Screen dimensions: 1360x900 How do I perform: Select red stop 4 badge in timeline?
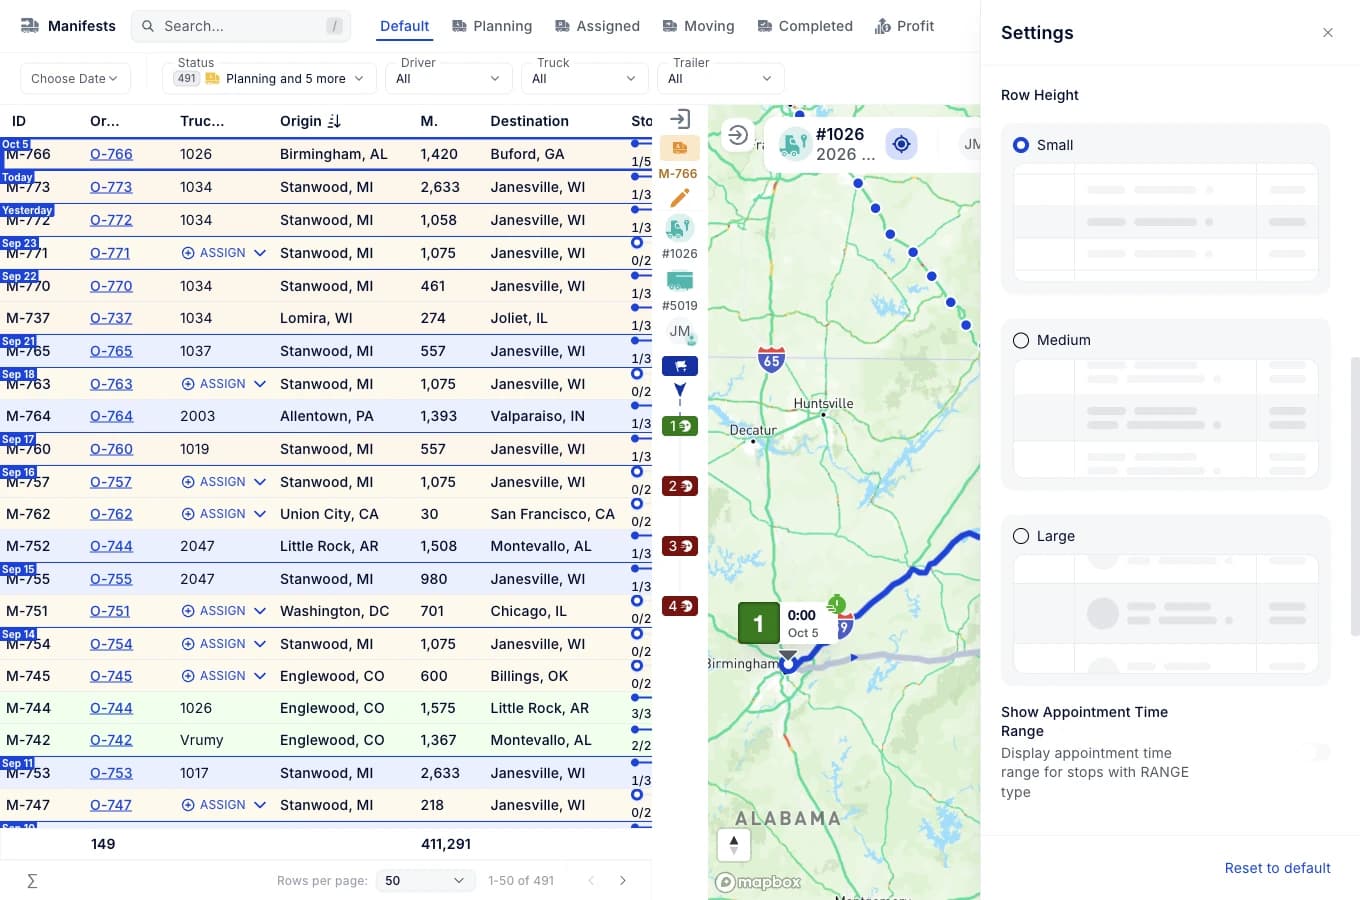click(680, 606)
